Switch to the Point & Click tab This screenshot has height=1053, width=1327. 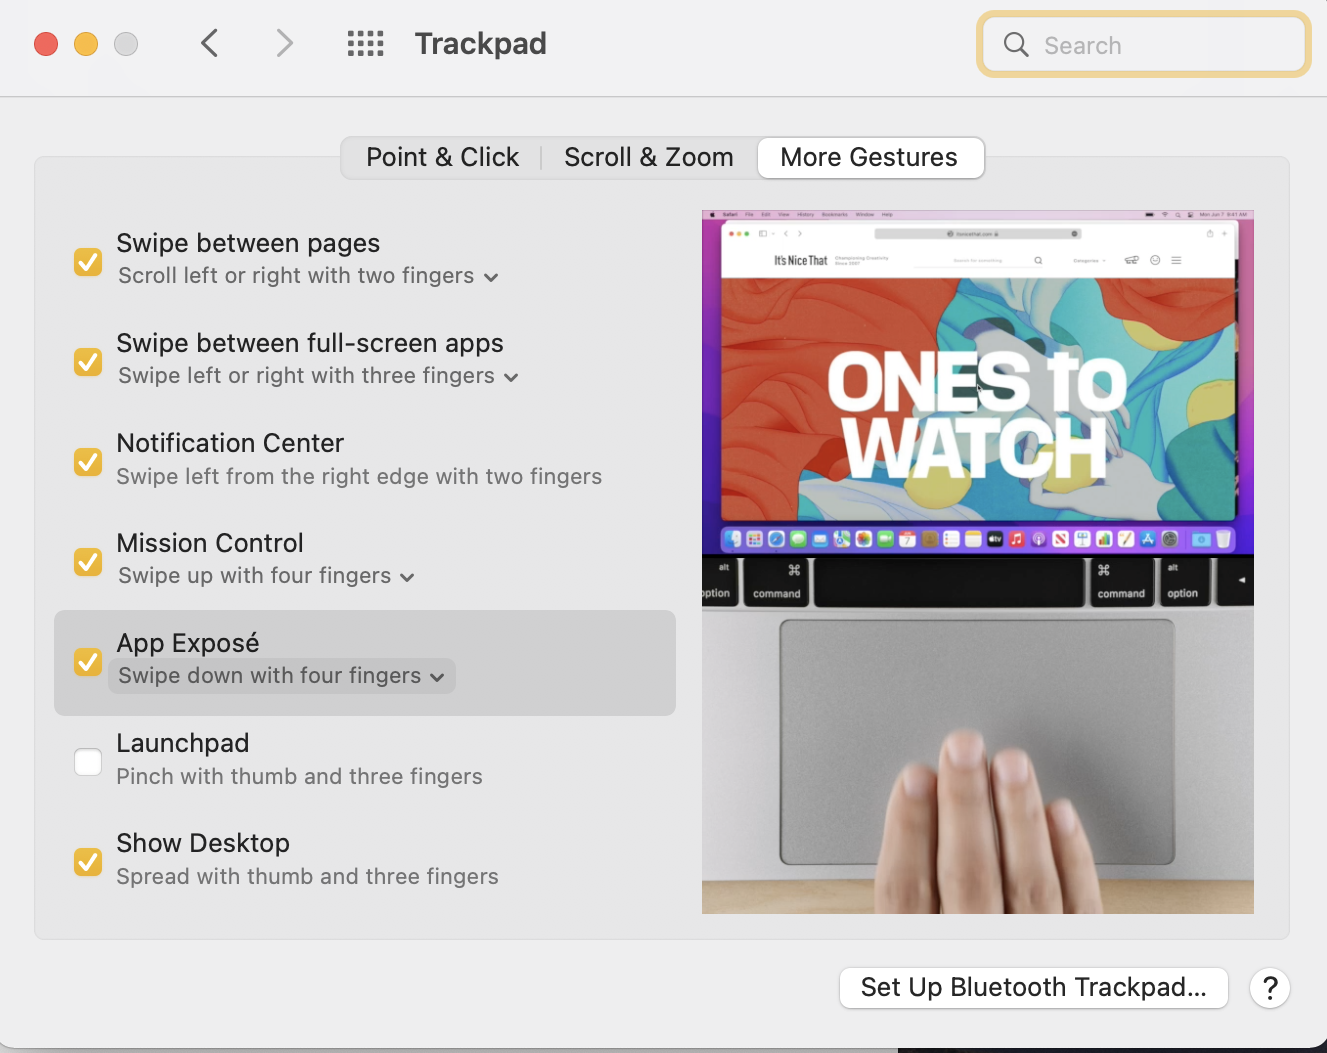click(442, 158)
